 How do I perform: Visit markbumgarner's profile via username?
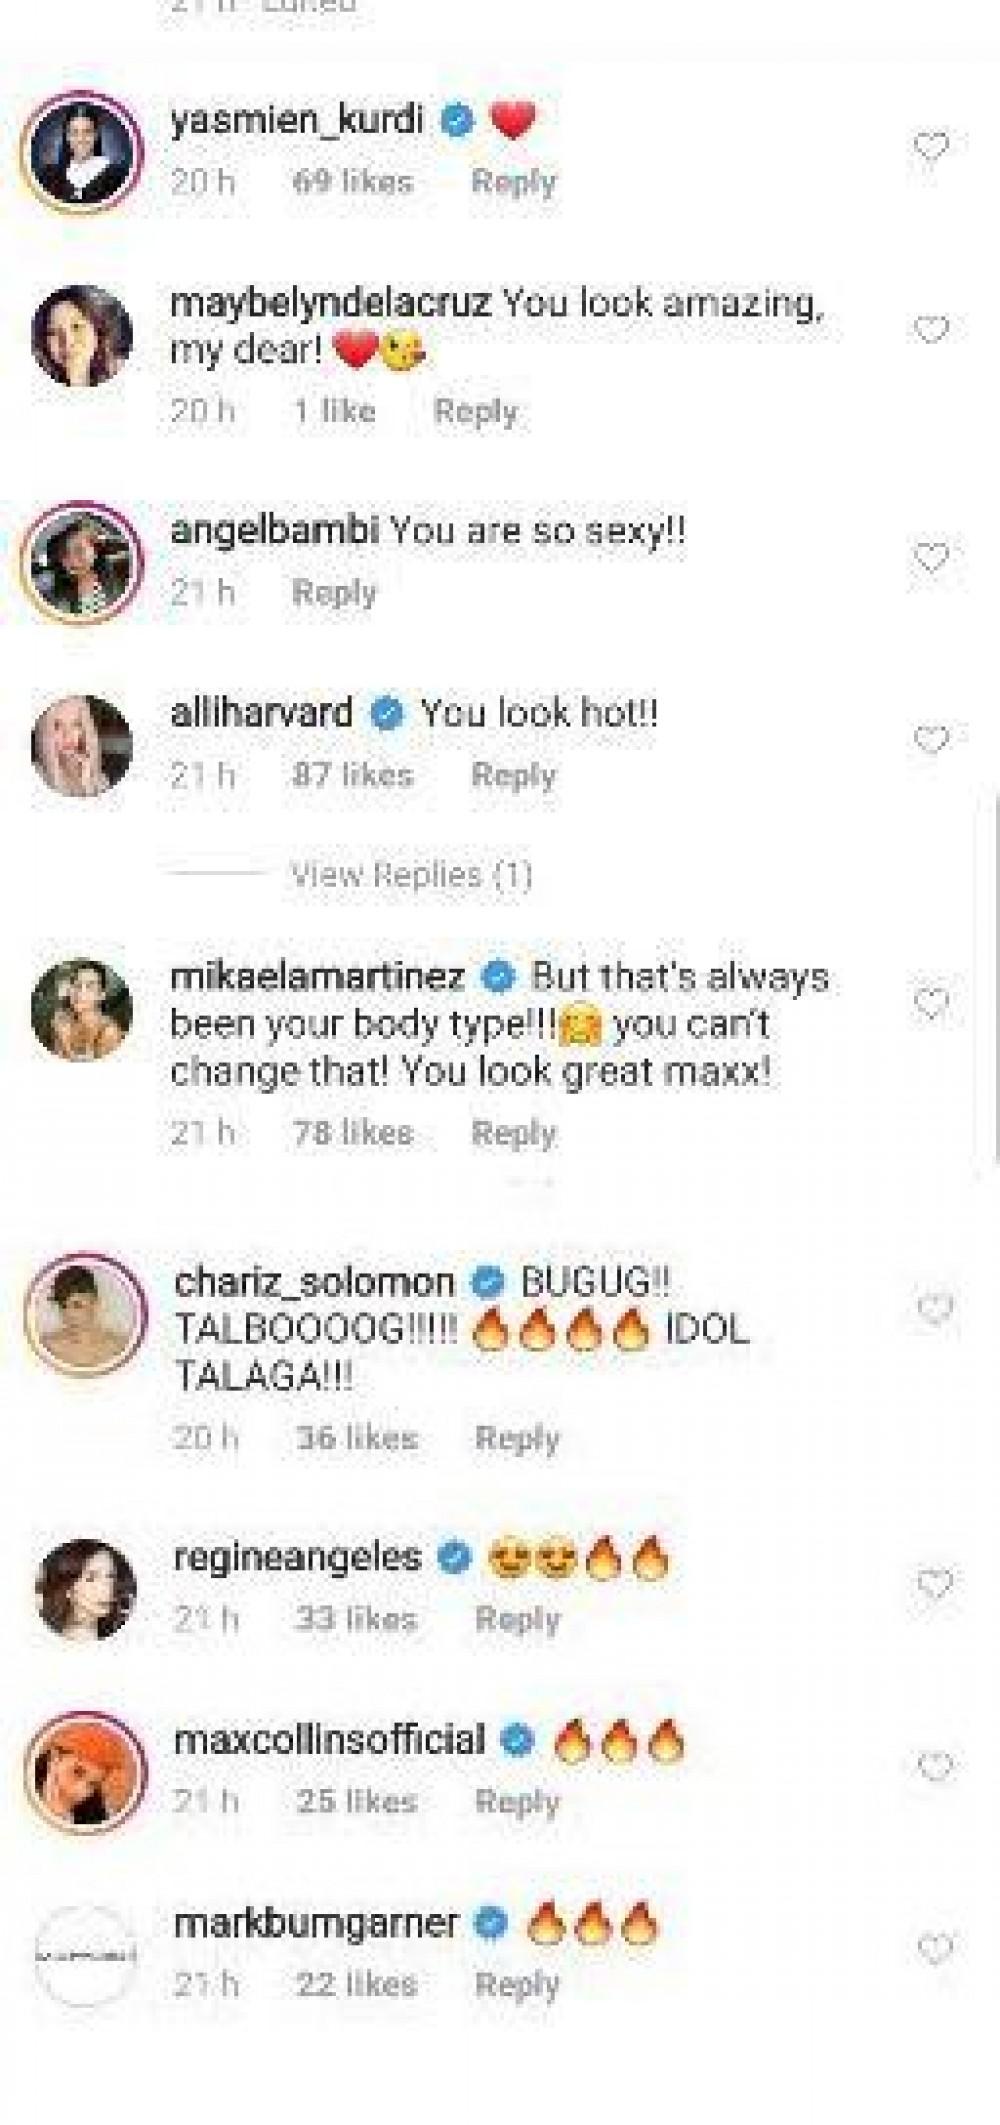[316, 1923]
